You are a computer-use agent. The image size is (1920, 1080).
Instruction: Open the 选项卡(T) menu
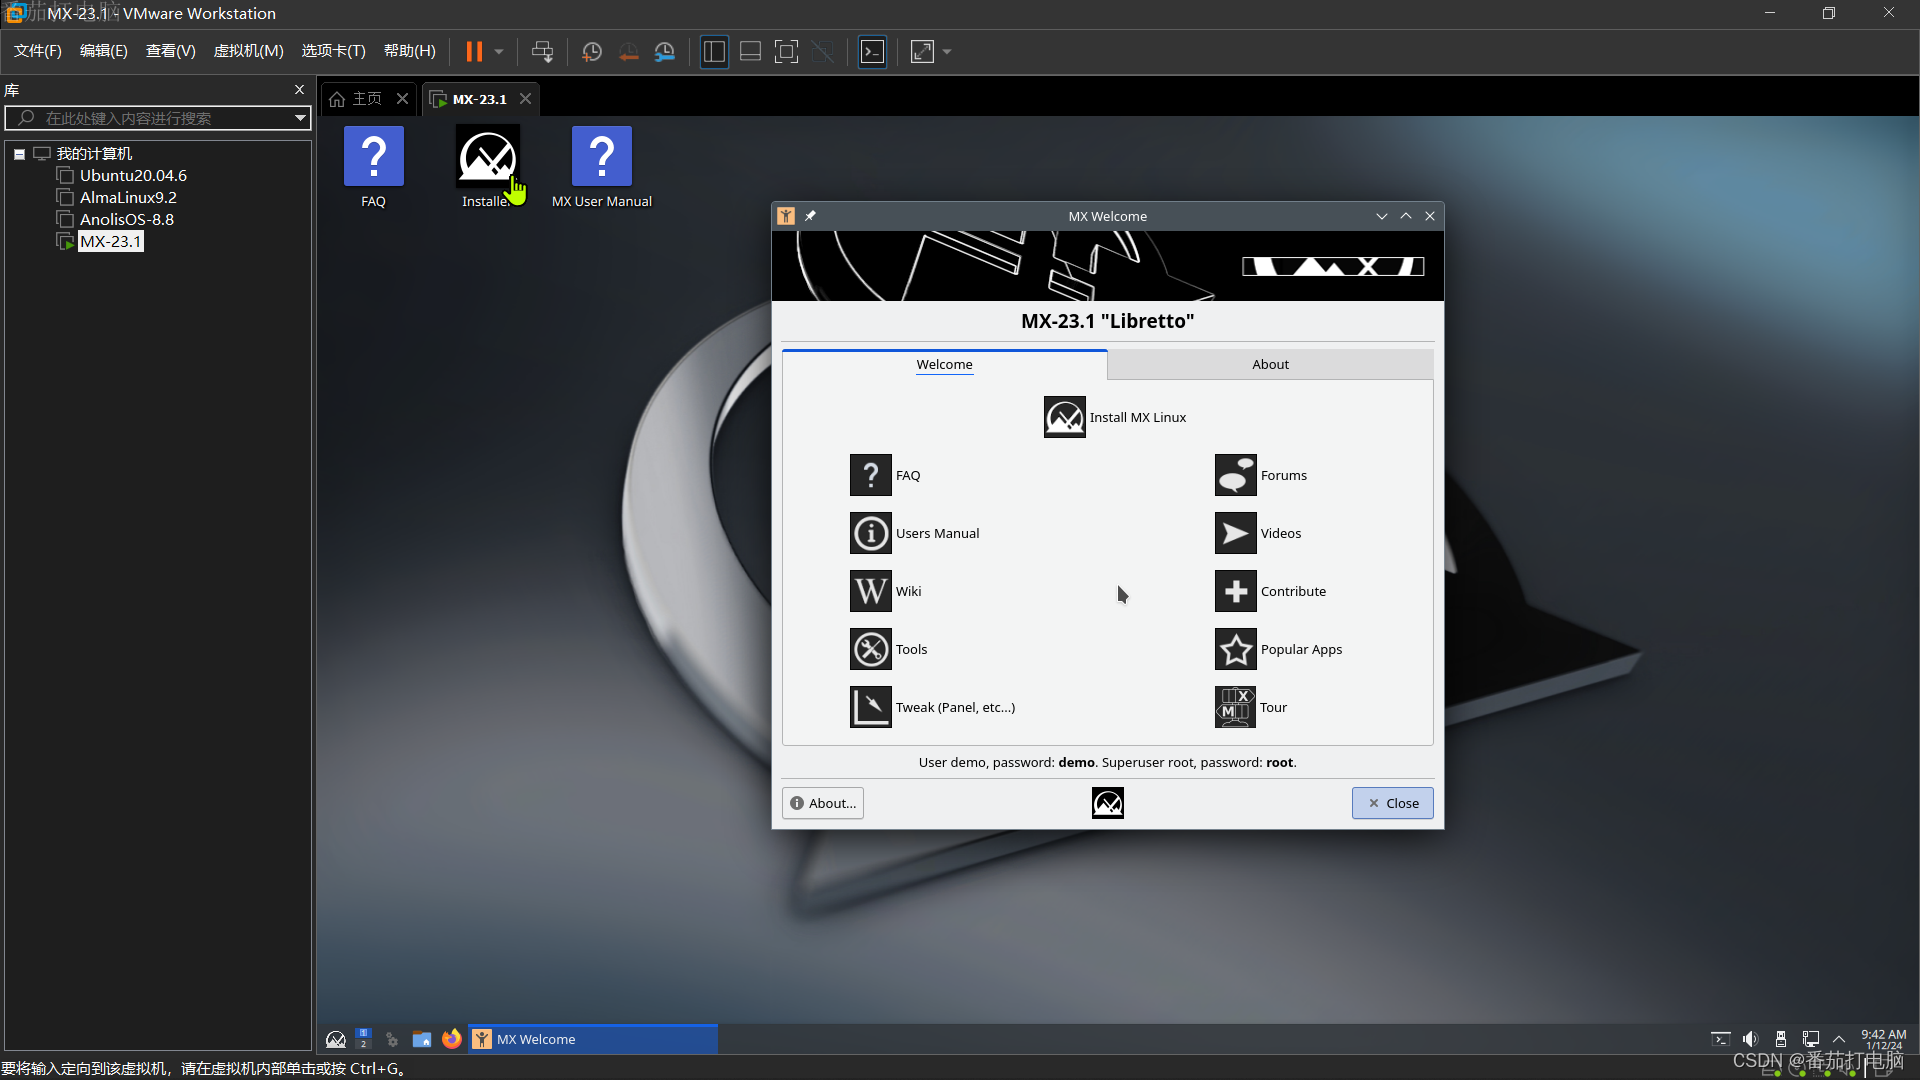coord(333,51)
